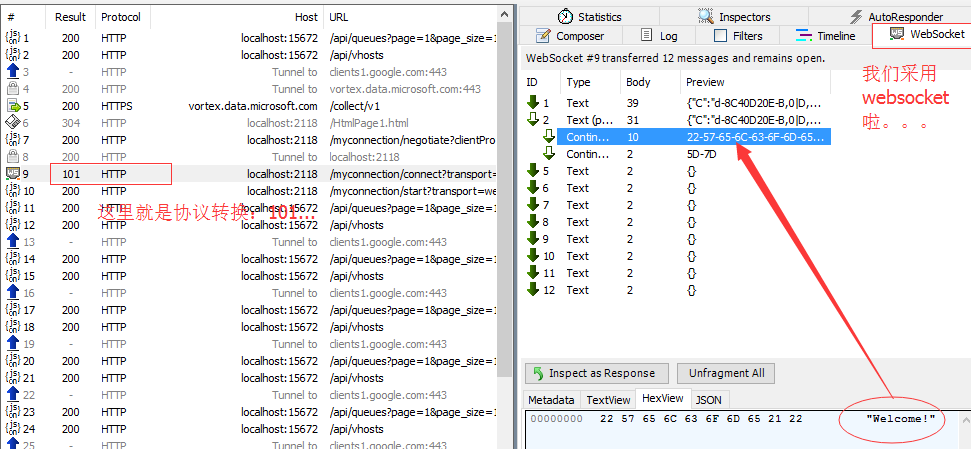Click the green down arrow of message 1

[533, 103]
